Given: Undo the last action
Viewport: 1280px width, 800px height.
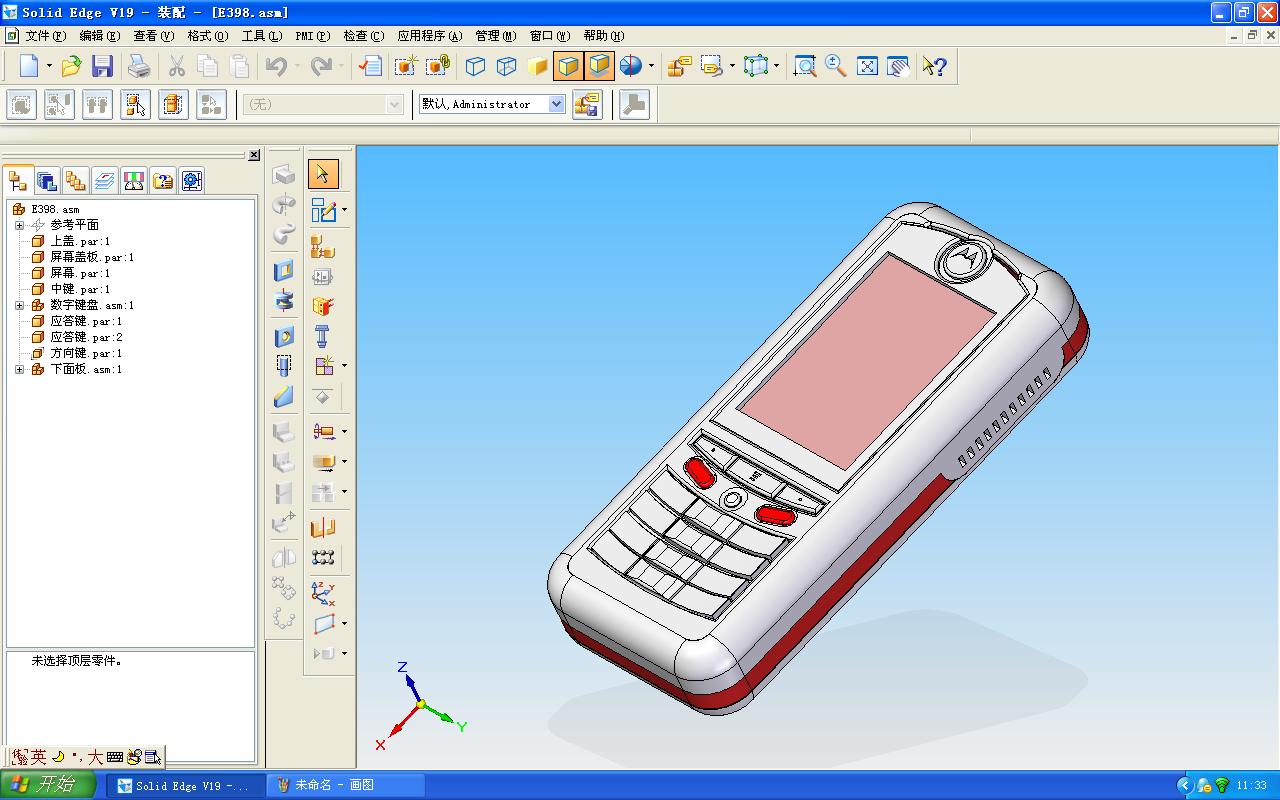Looking at the screenshot, I should click(x=277, y=66).
